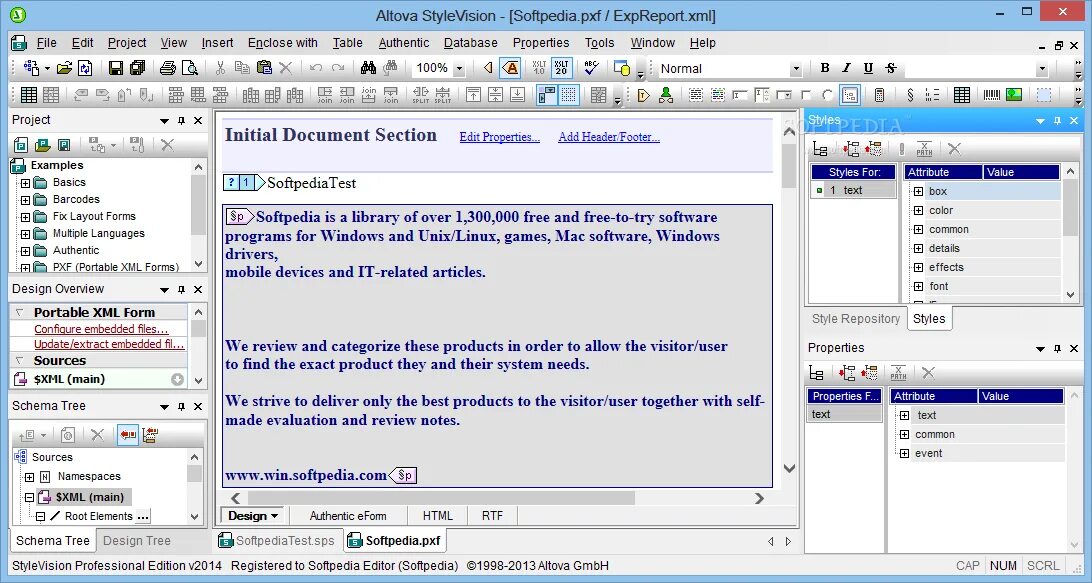The width and height of the screenshot is (1092, 583).
Task: Switch to the Design Tree tab
Action: pos(136,541)
